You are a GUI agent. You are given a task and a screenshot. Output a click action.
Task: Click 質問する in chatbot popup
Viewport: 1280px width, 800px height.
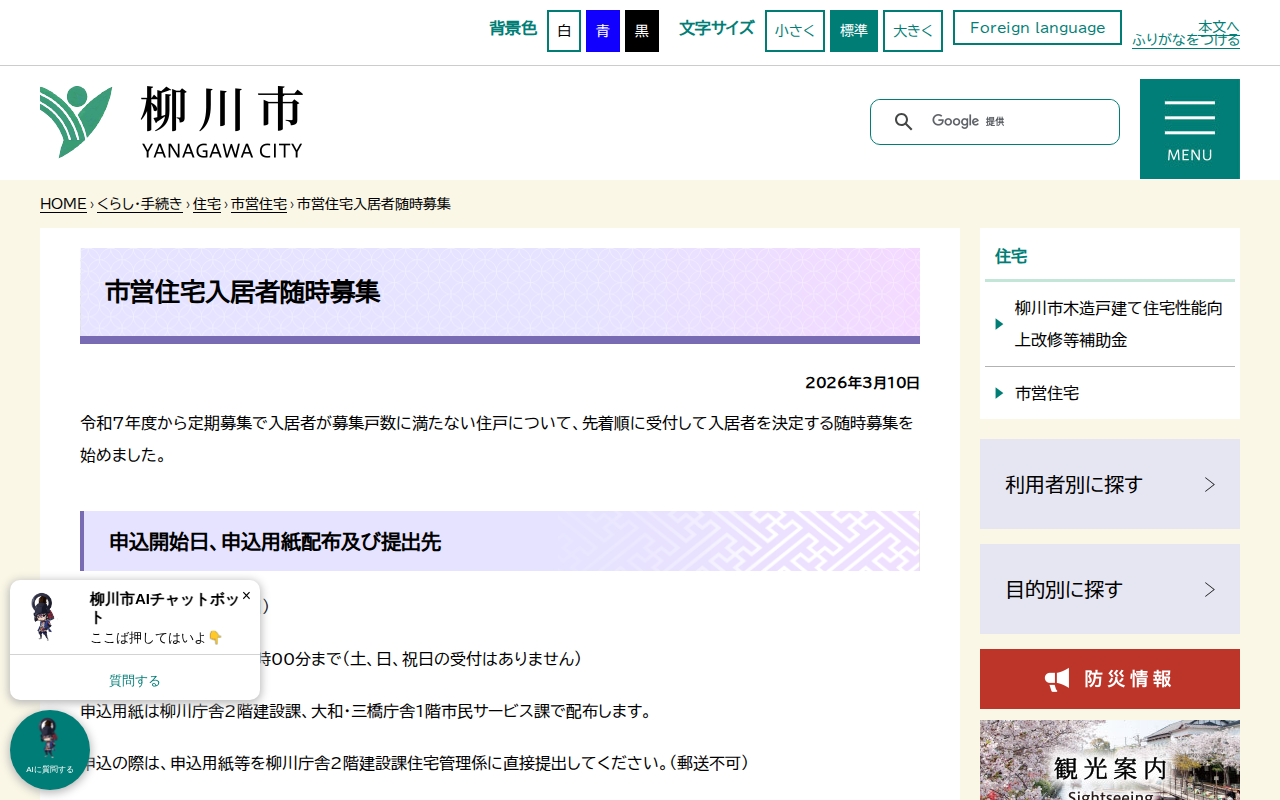(135, 680)
